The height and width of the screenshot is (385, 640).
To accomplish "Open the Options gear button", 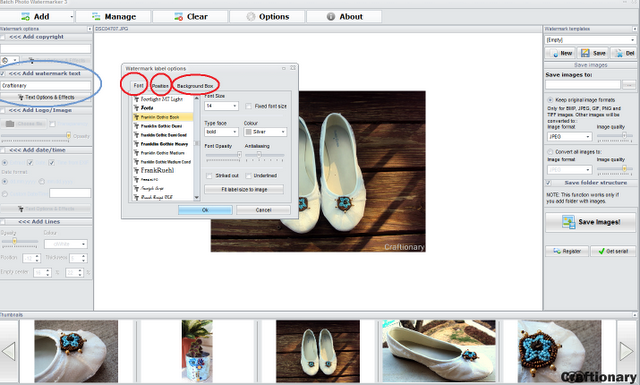I will click(267, 17).
